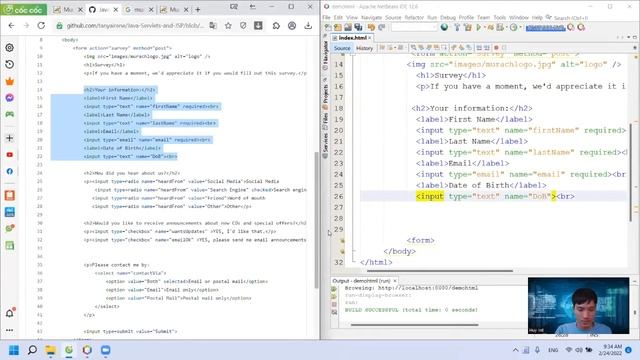Screen dimensions: 640x360
Task: Switch editor to Source view
Action: (342, 48)
